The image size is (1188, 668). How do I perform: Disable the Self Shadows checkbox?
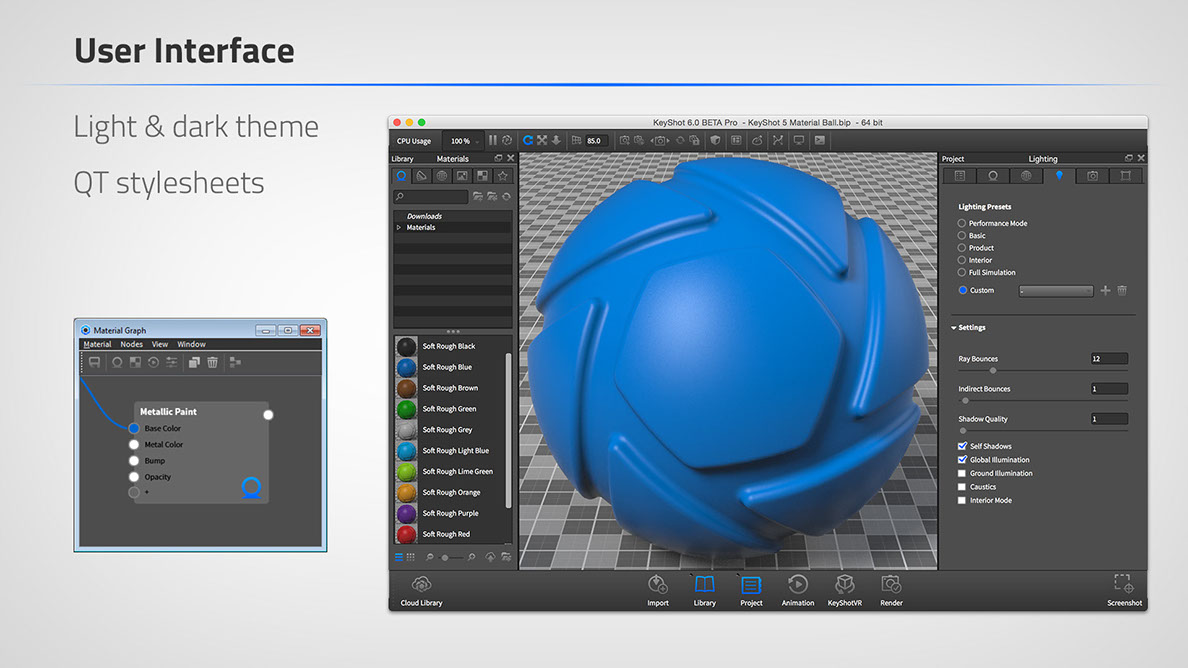click(962, 446)
